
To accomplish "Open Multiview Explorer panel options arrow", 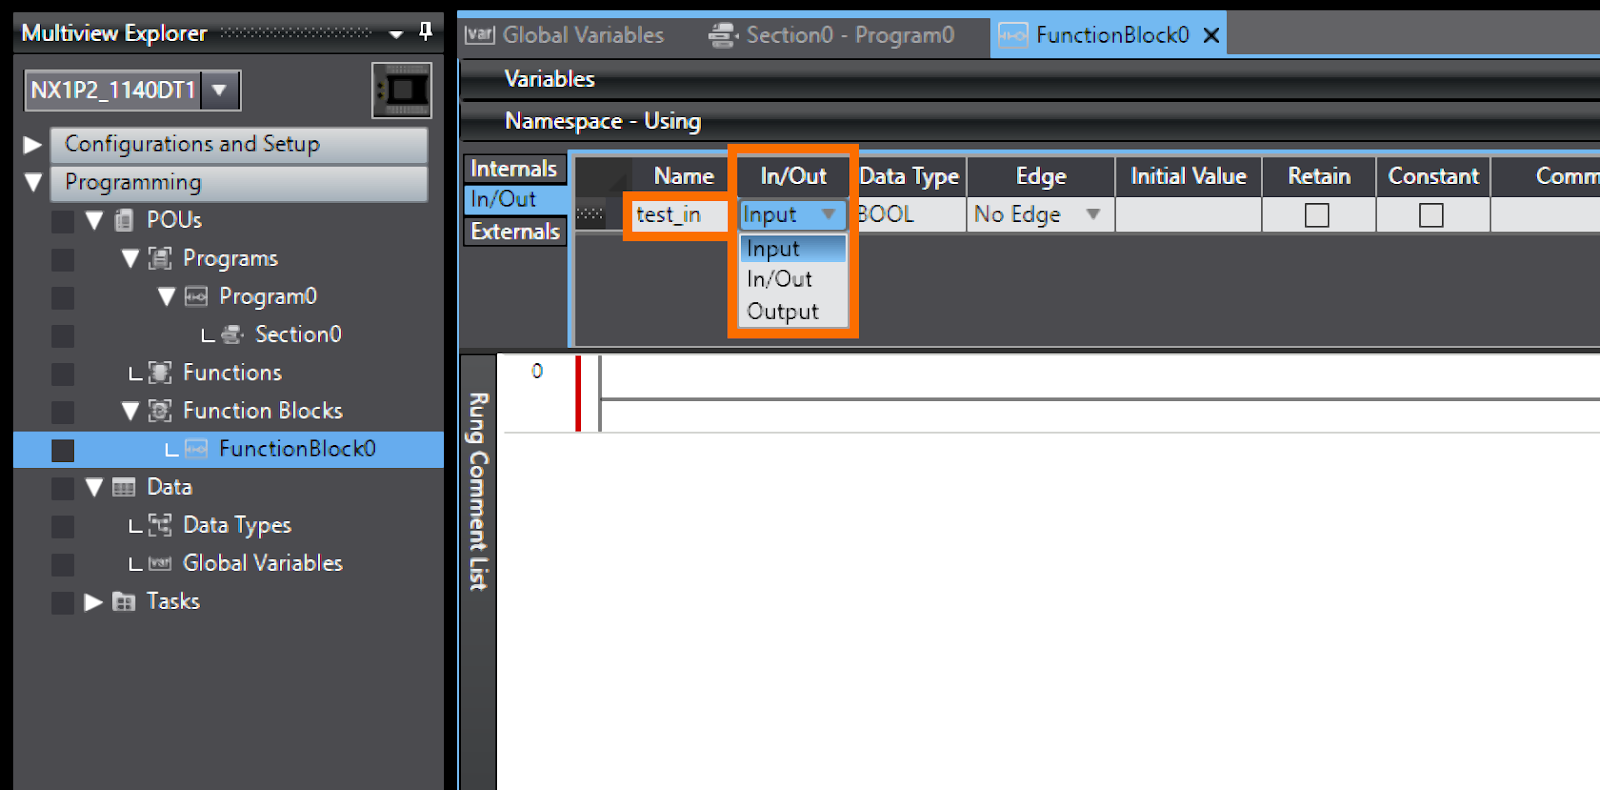I will pyautogui.click(x=396, y=34).
